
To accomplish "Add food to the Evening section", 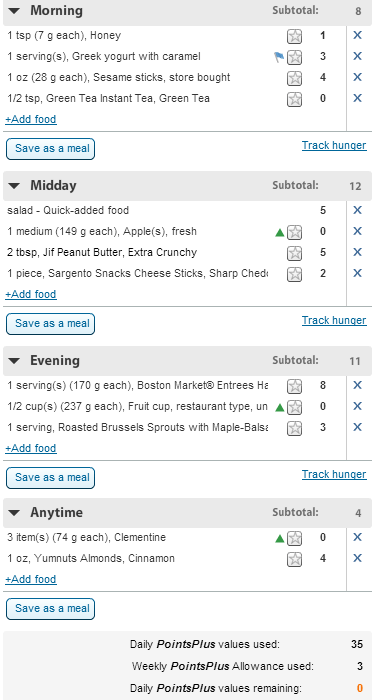I will [31, 448].
